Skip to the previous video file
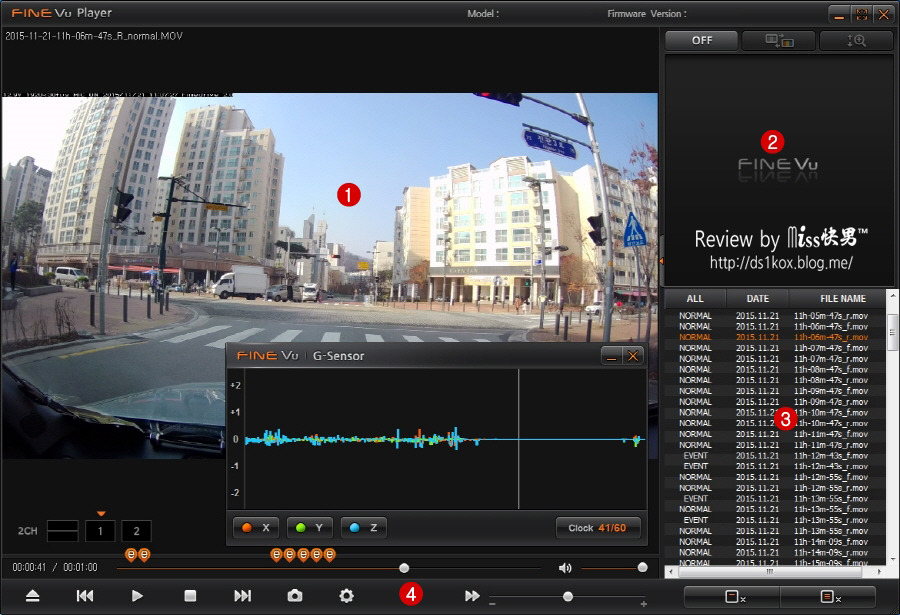Image resolution: width=900 pixels, height=615 pixels. [85, 596]
